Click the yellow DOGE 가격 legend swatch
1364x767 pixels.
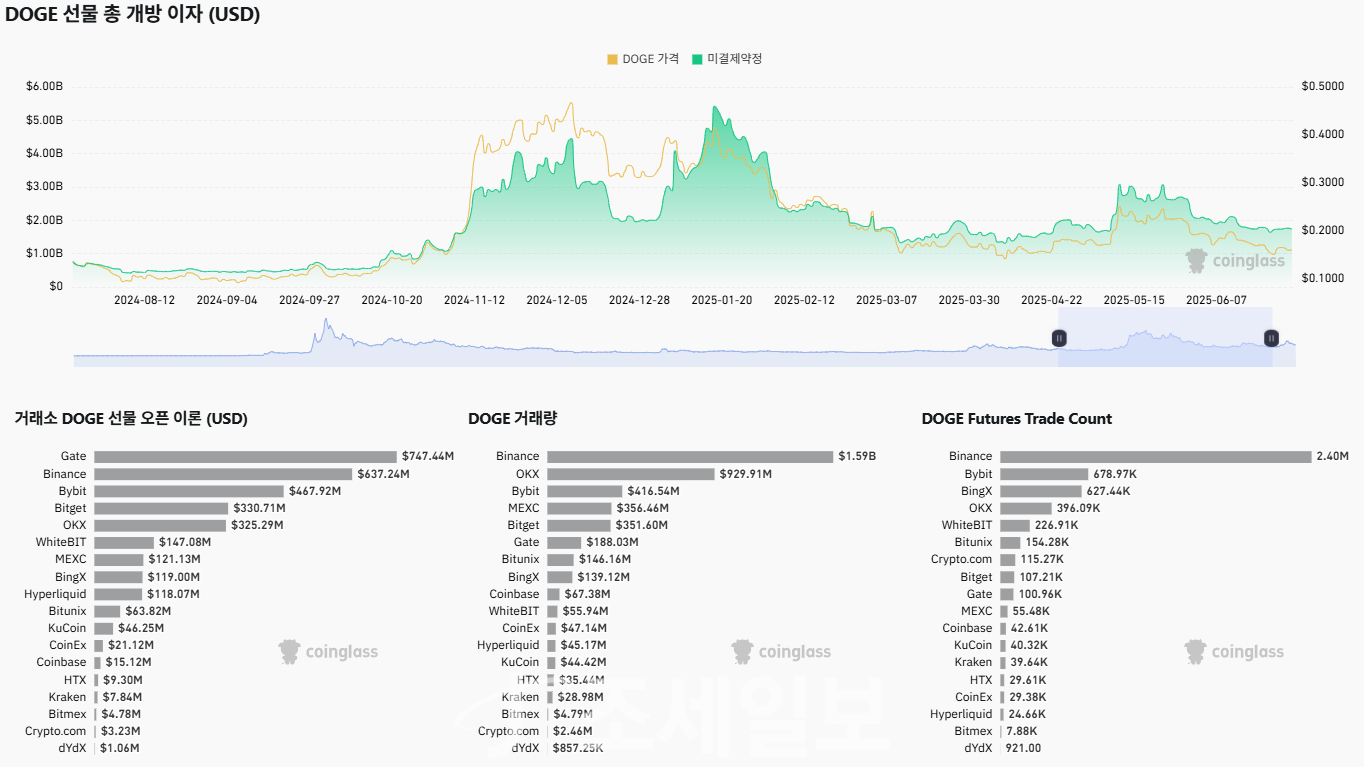612,59
